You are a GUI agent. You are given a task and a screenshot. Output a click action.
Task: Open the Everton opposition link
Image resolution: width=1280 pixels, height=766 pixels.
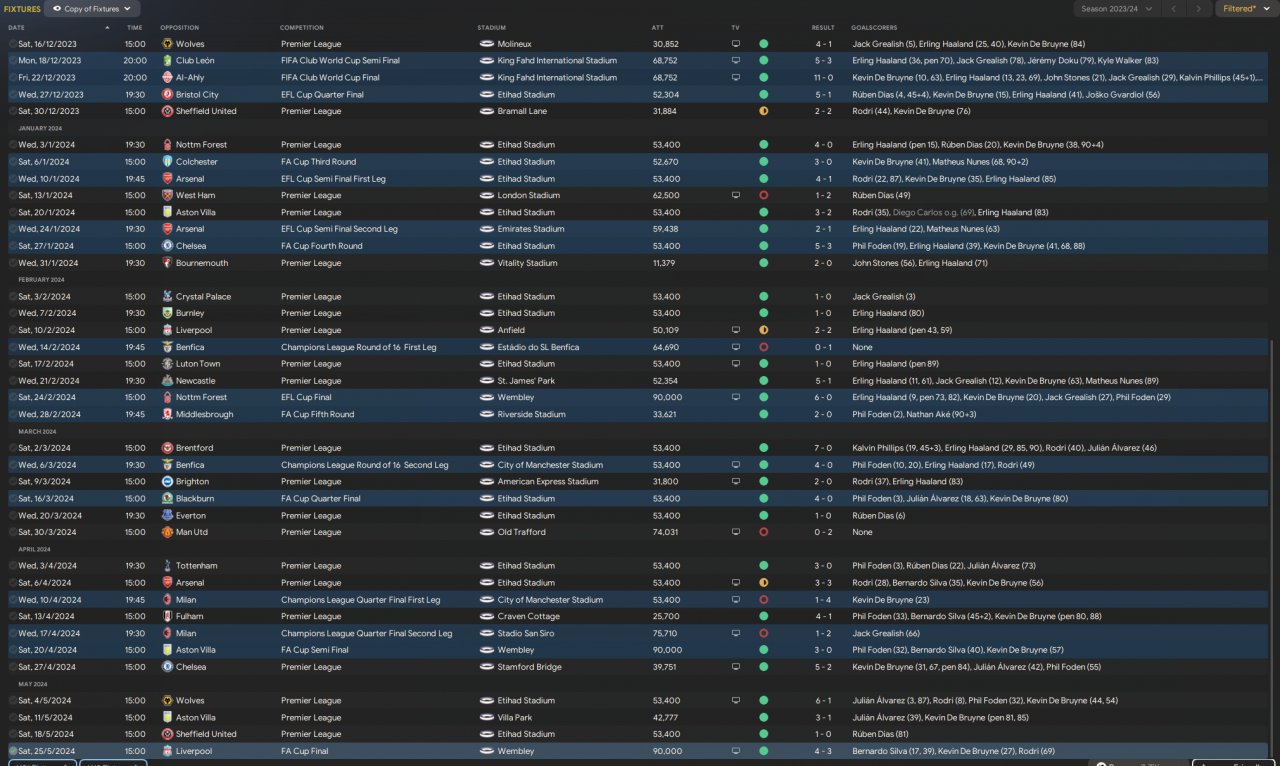[190, 515]
